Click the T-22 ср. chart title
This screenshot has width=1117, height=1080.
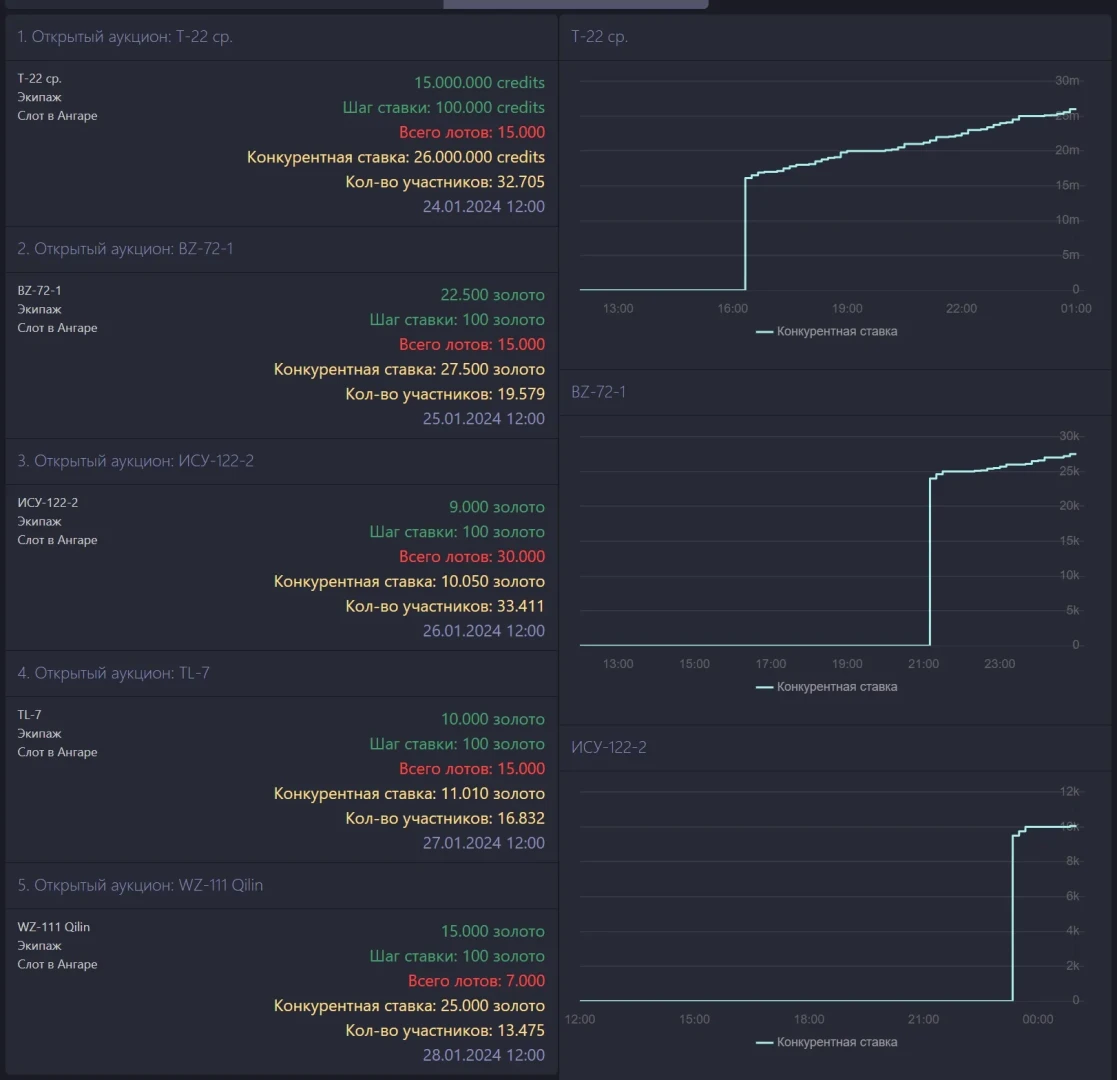pyautogui.click(x=599, y=37)
